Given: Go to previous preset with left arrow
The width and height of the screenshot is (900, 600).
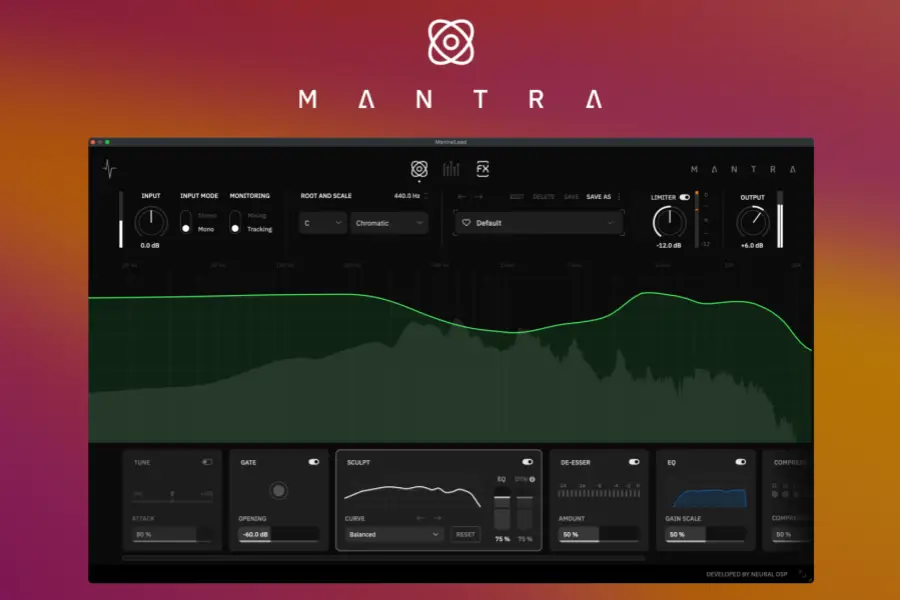Looking at the screenshot, I should click(461, 197).
